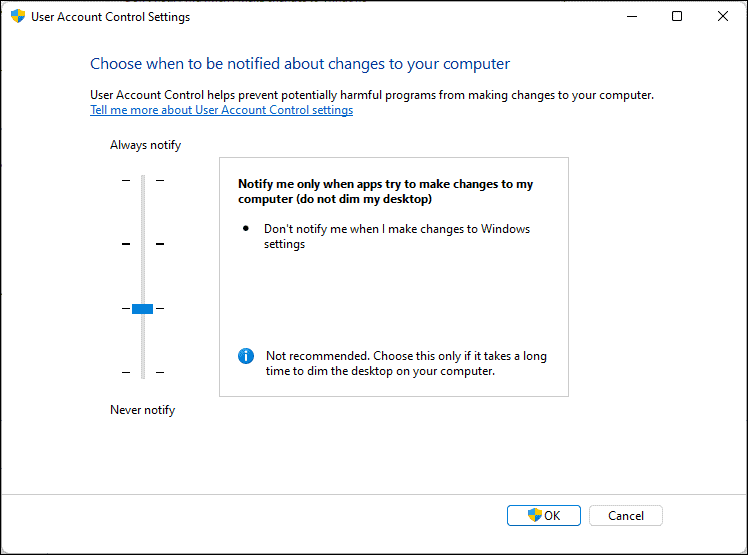Close the User Account Control Settings window
Screen dimensions: 748x555
click(x=722, y=17)
